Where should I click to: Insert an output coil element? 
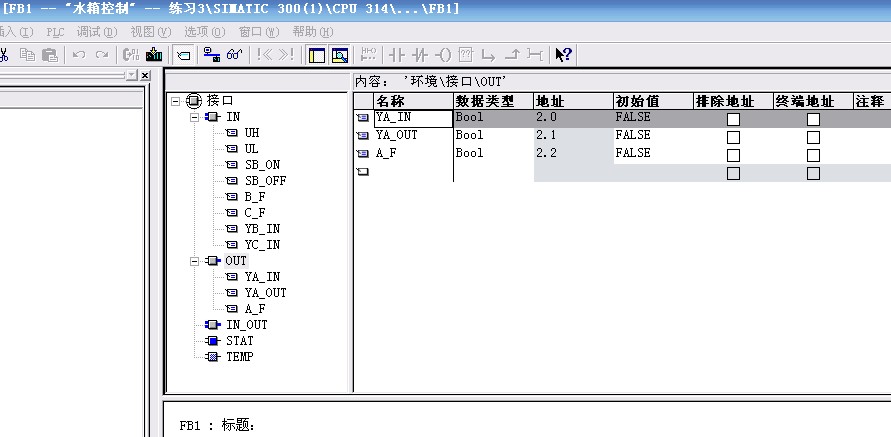443,54
